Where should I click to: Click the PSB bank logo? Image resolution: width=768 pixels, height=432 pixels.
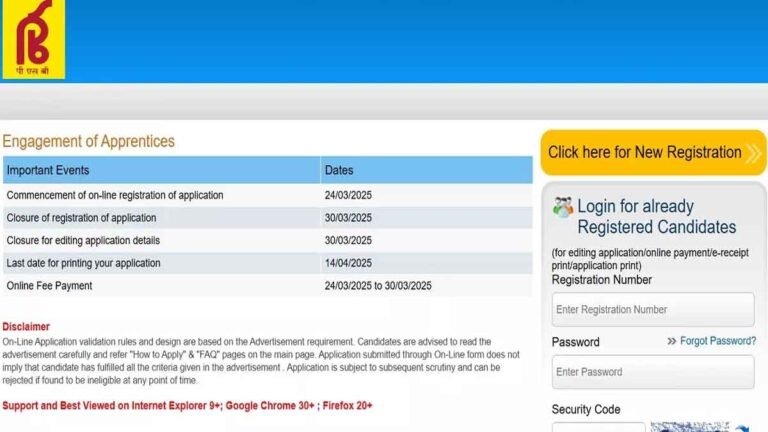33,39
